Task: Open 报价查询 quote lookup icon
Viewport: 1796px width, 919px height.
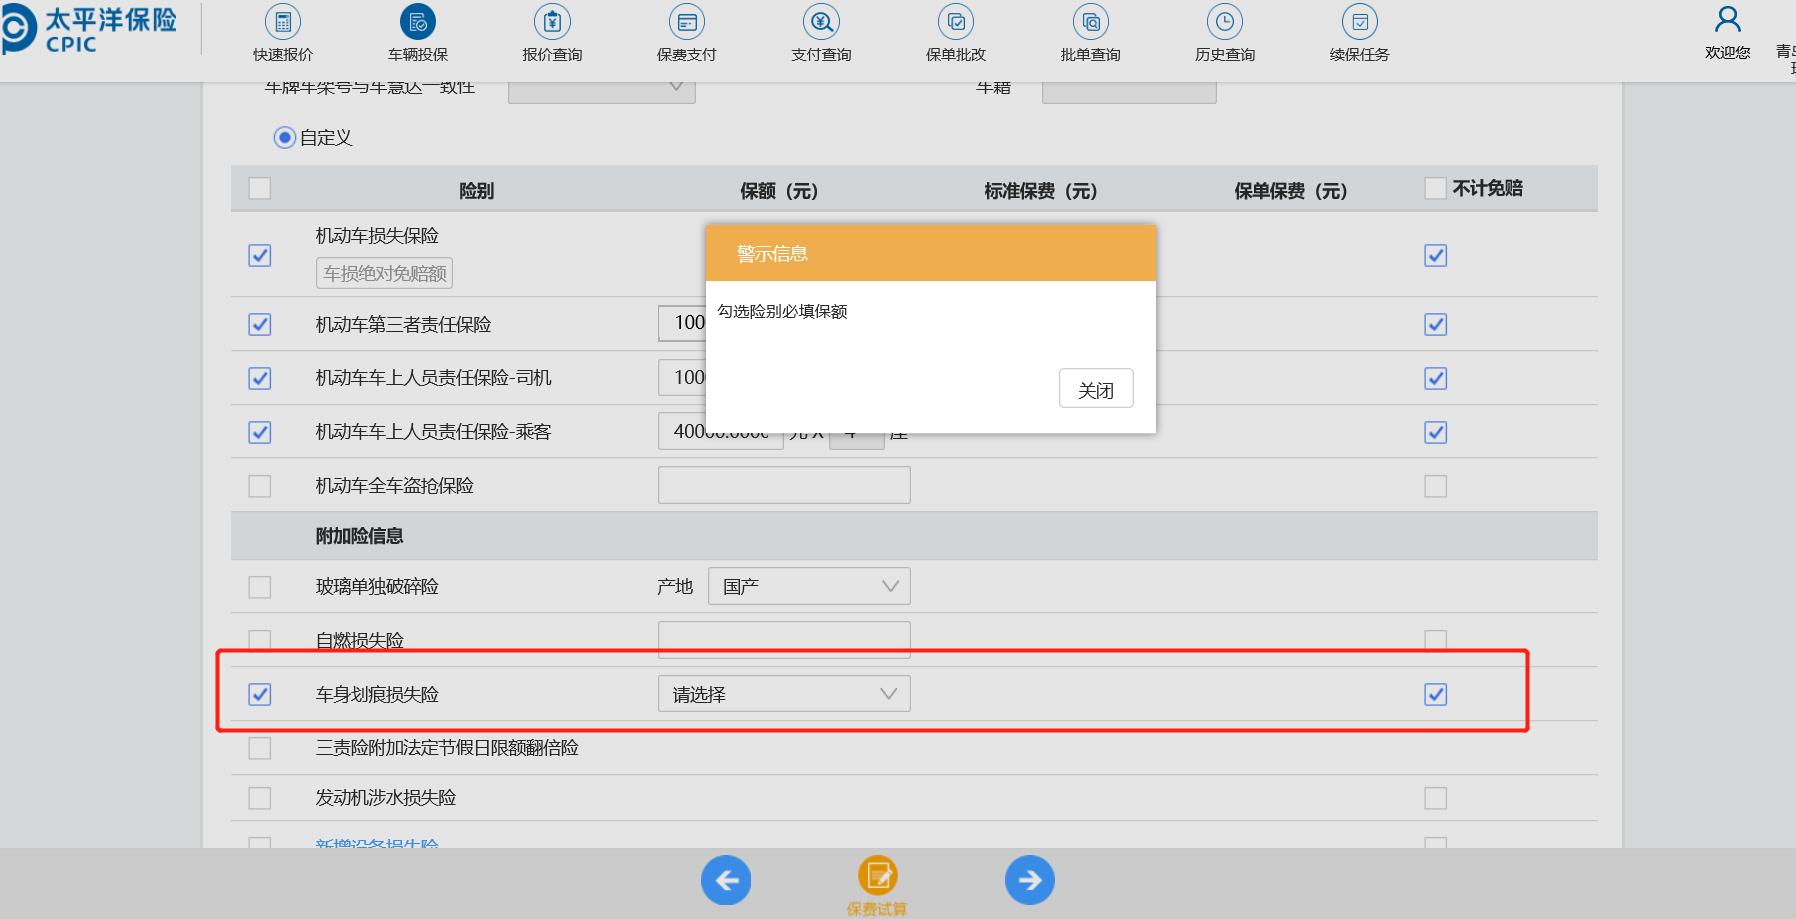Action: click(x=552, y=22)
